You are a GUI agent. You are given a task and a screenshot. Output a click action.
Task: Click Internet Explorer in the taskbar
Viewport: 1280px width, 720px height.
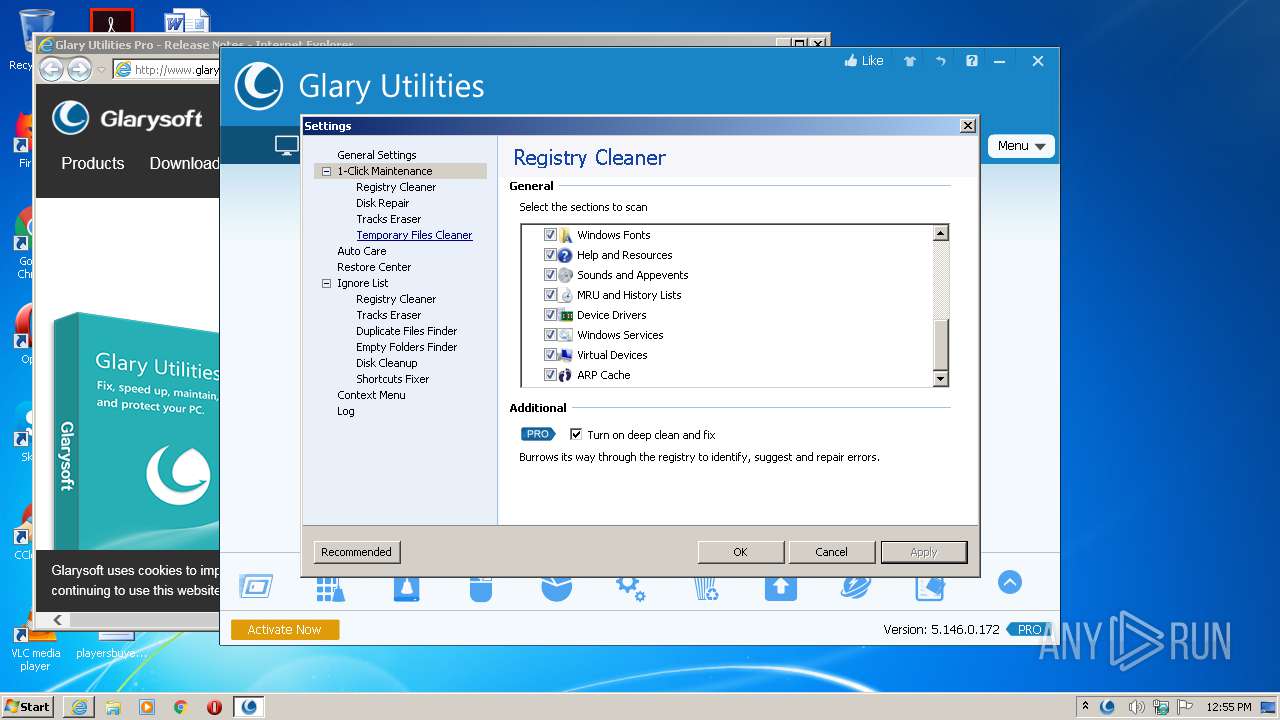tap(79, 706)
